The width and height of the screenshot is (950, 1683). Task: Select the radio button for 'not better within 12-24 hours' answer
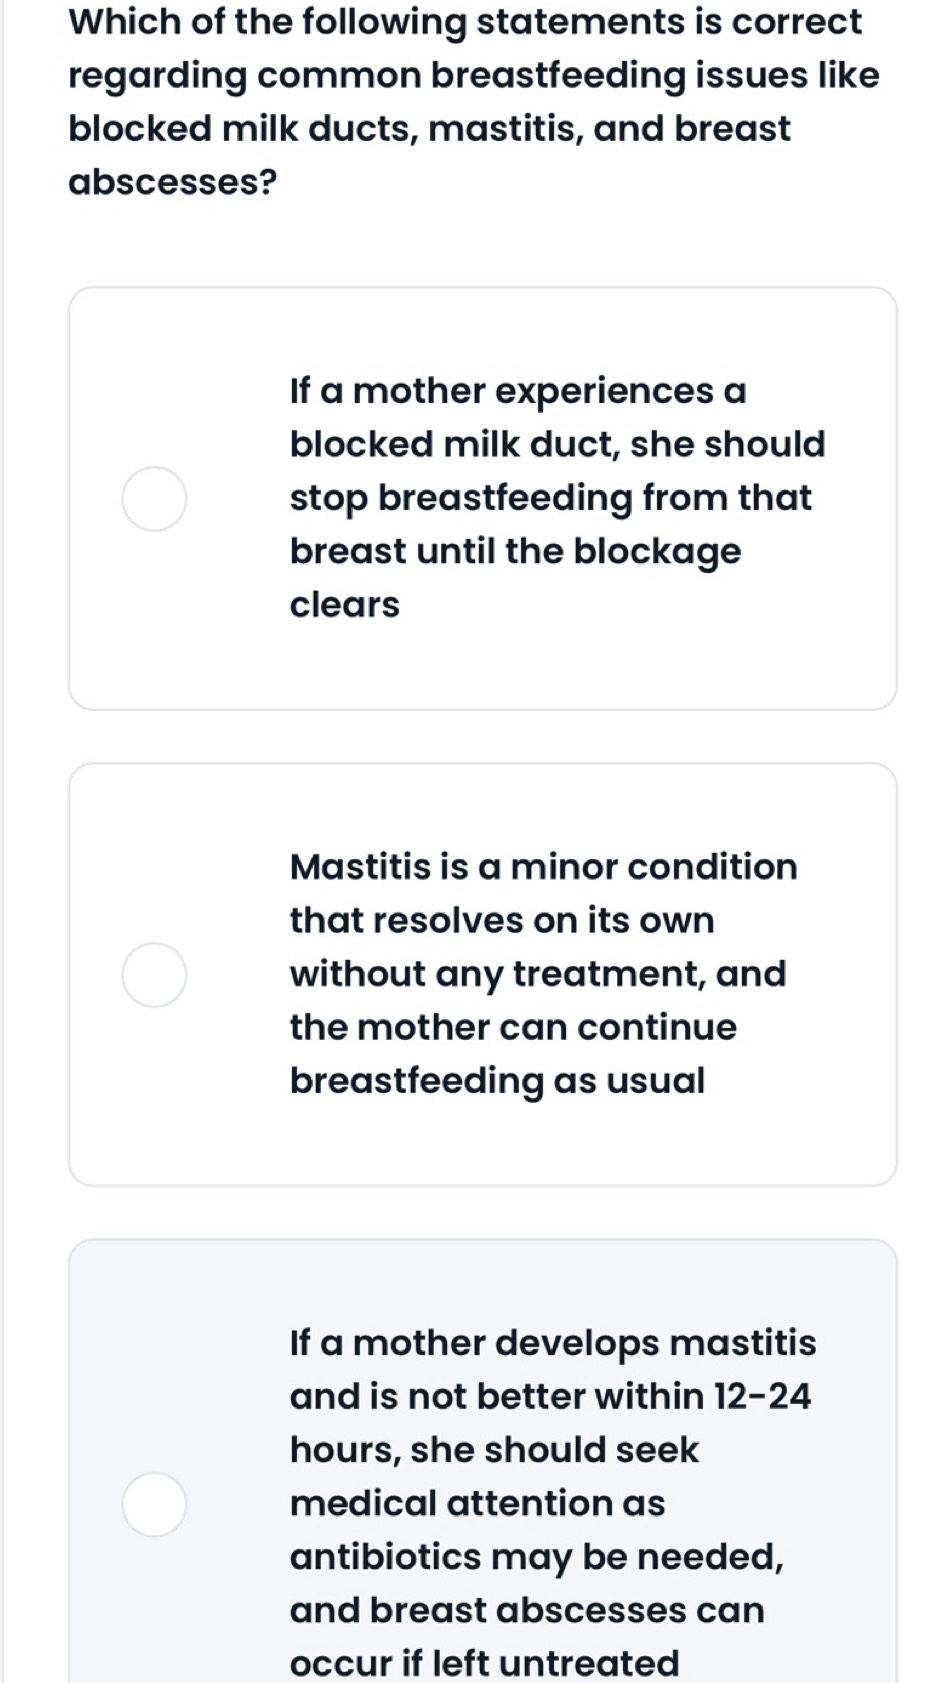tap(154, 1504)
